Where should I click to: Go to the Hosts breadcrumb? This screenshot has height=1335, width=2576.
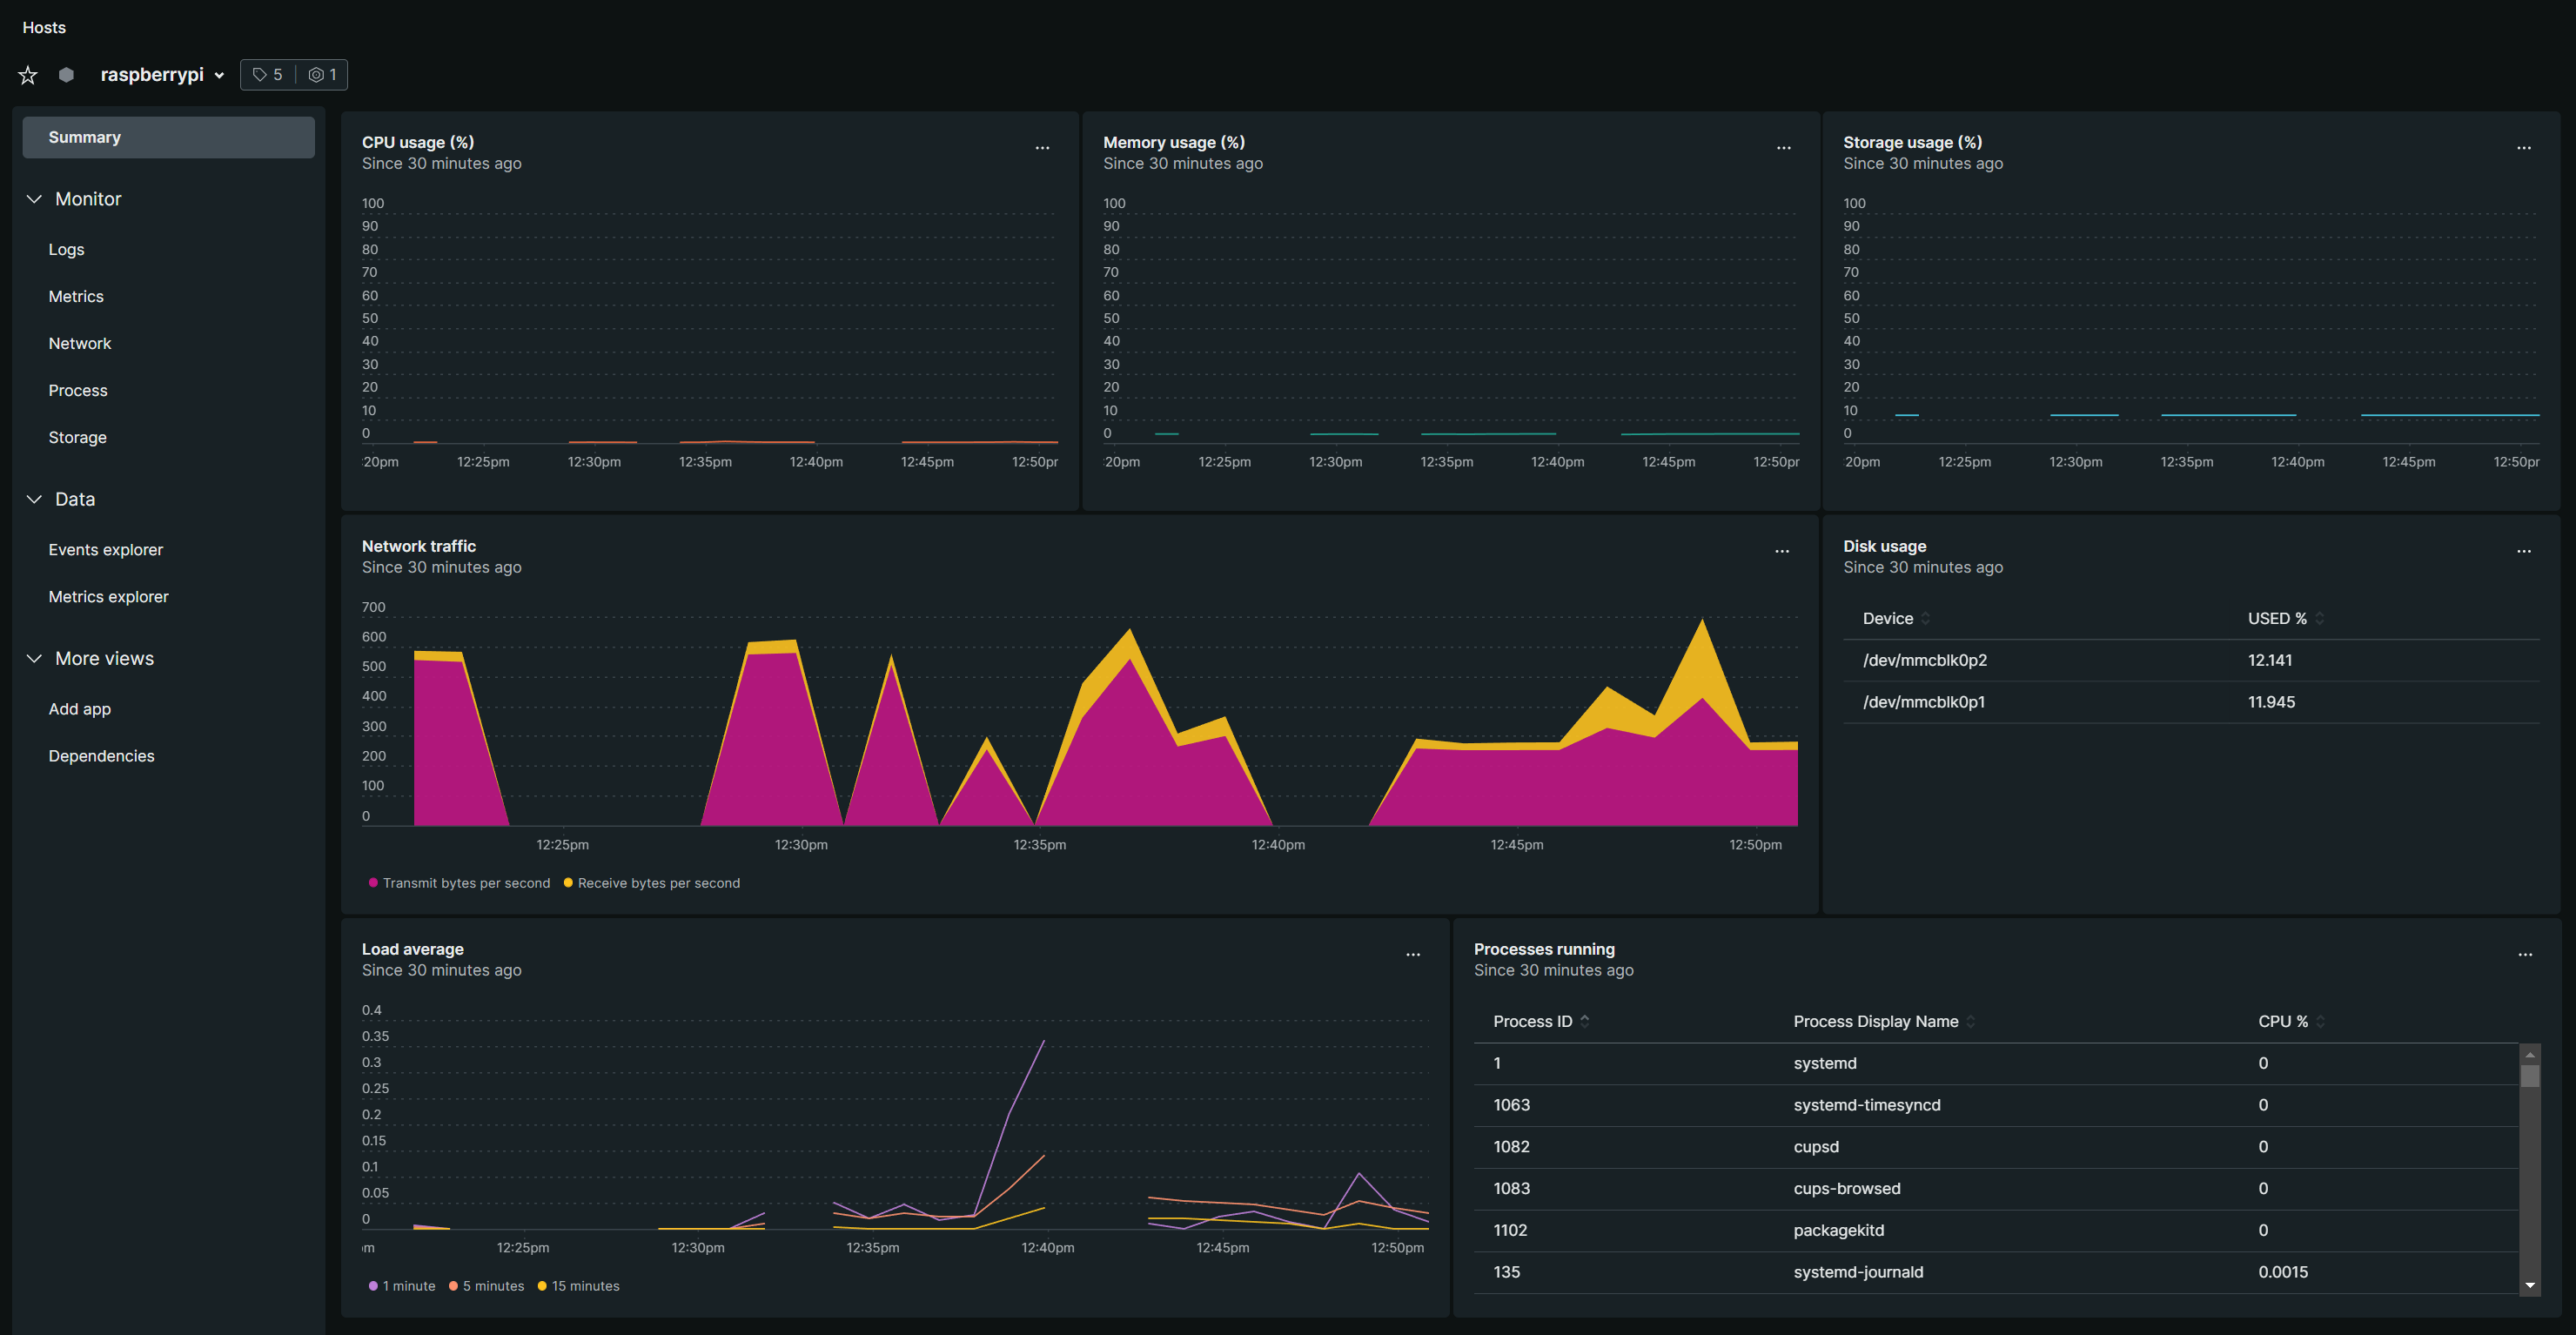pyautogui.click(x=44, y=27)
